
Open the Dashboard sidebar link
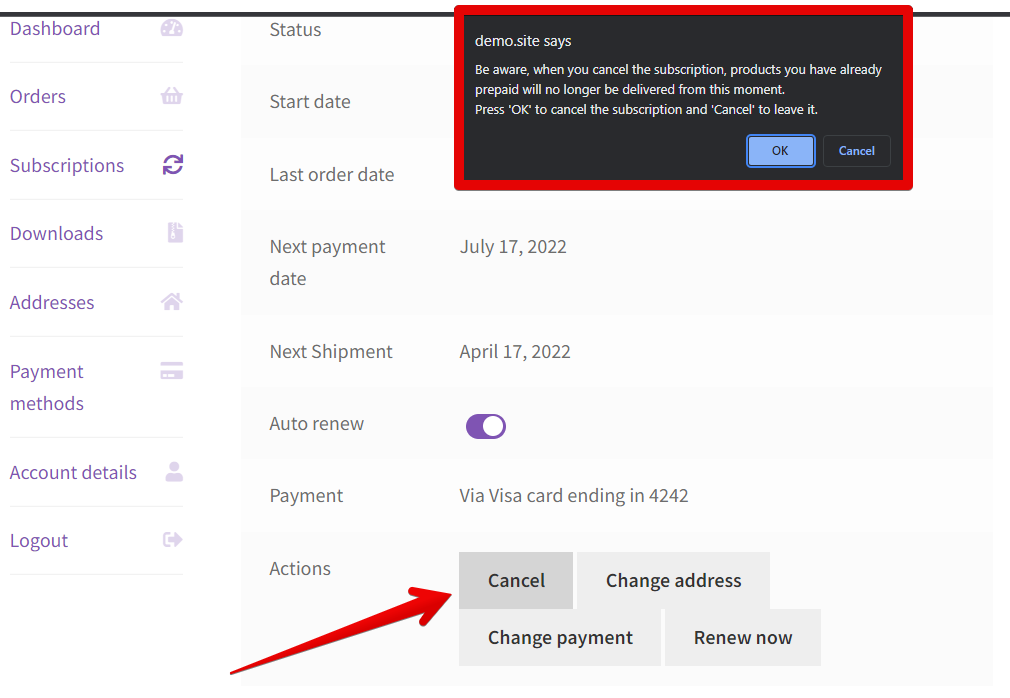(55, 29)
